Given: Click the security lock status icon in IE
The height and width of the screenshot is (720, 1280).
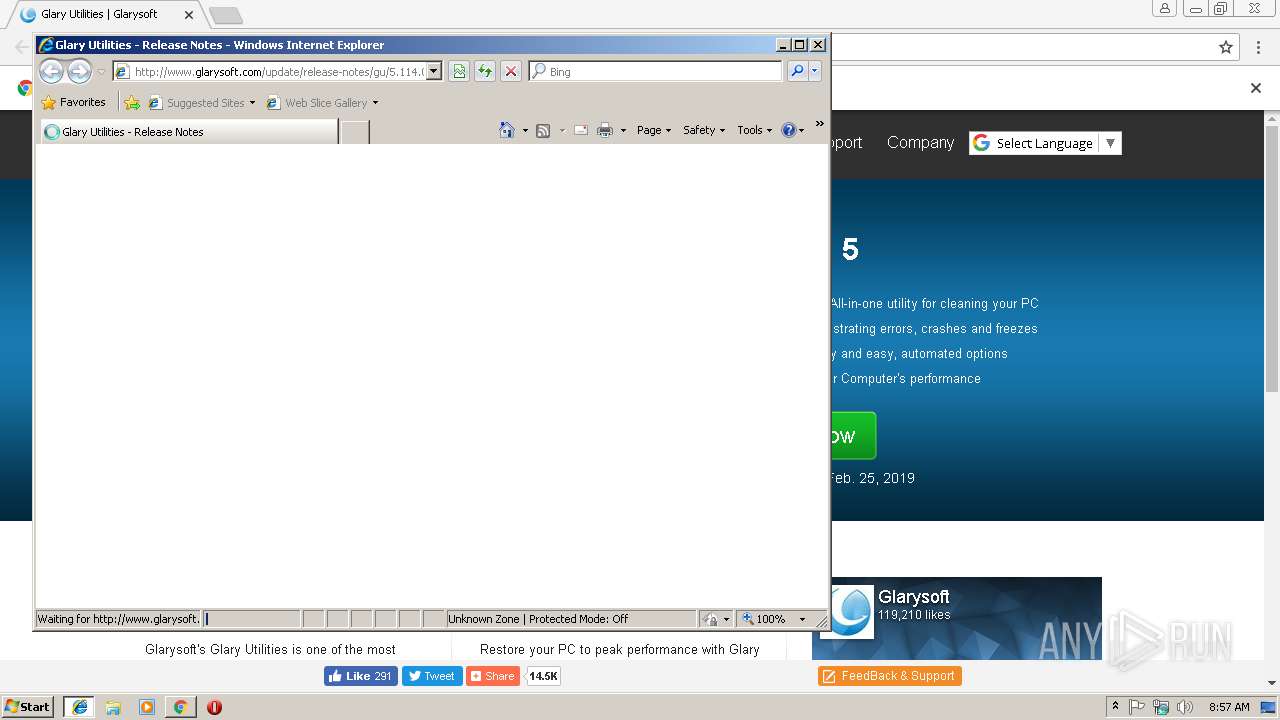Looking at the screenshot, I should (711, 619).
